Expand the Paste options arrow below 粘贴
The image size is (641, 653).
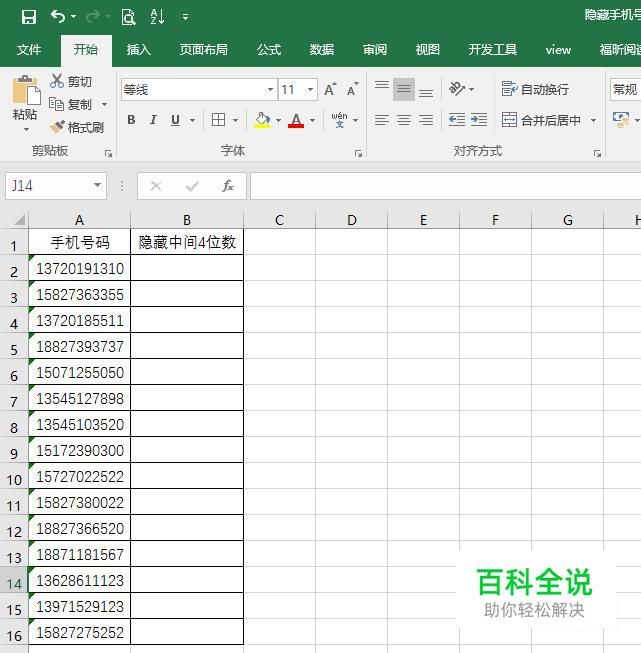pyautogui.click(x=26, y=130)
